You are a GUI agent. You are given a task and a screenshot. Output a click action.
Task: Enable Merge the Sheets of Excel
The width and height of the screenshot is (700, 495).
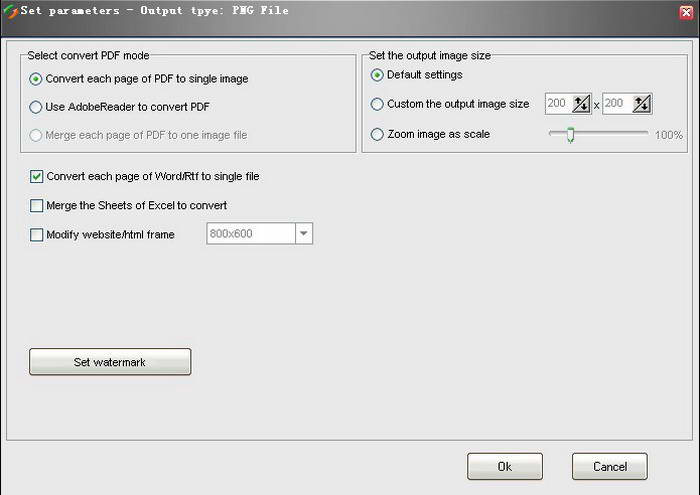(x=37, y=206)
